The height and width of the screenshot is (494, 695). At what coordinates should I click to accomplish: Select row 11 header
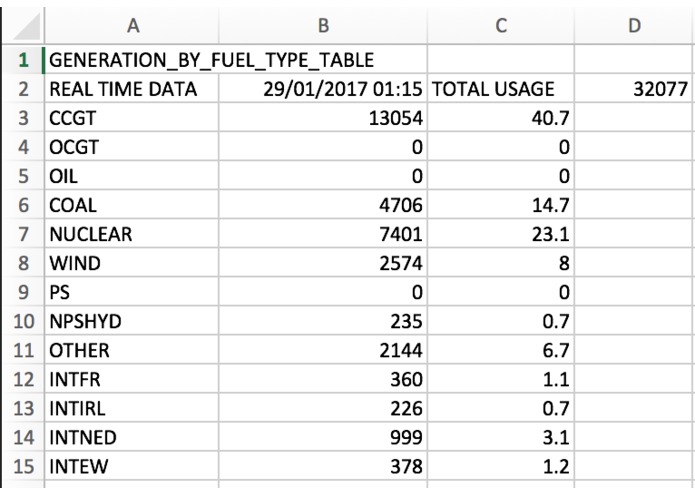[23, 350]
